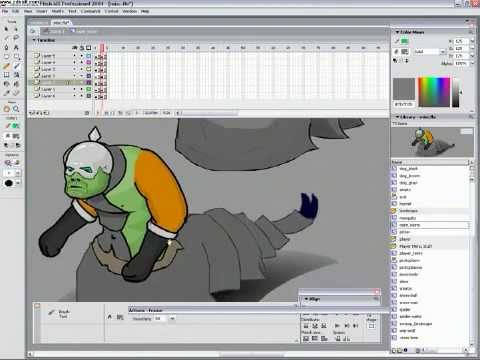Viewport: 480px width, 360px height.
Task: Open the Help menu
Action: tap(145, 11)
